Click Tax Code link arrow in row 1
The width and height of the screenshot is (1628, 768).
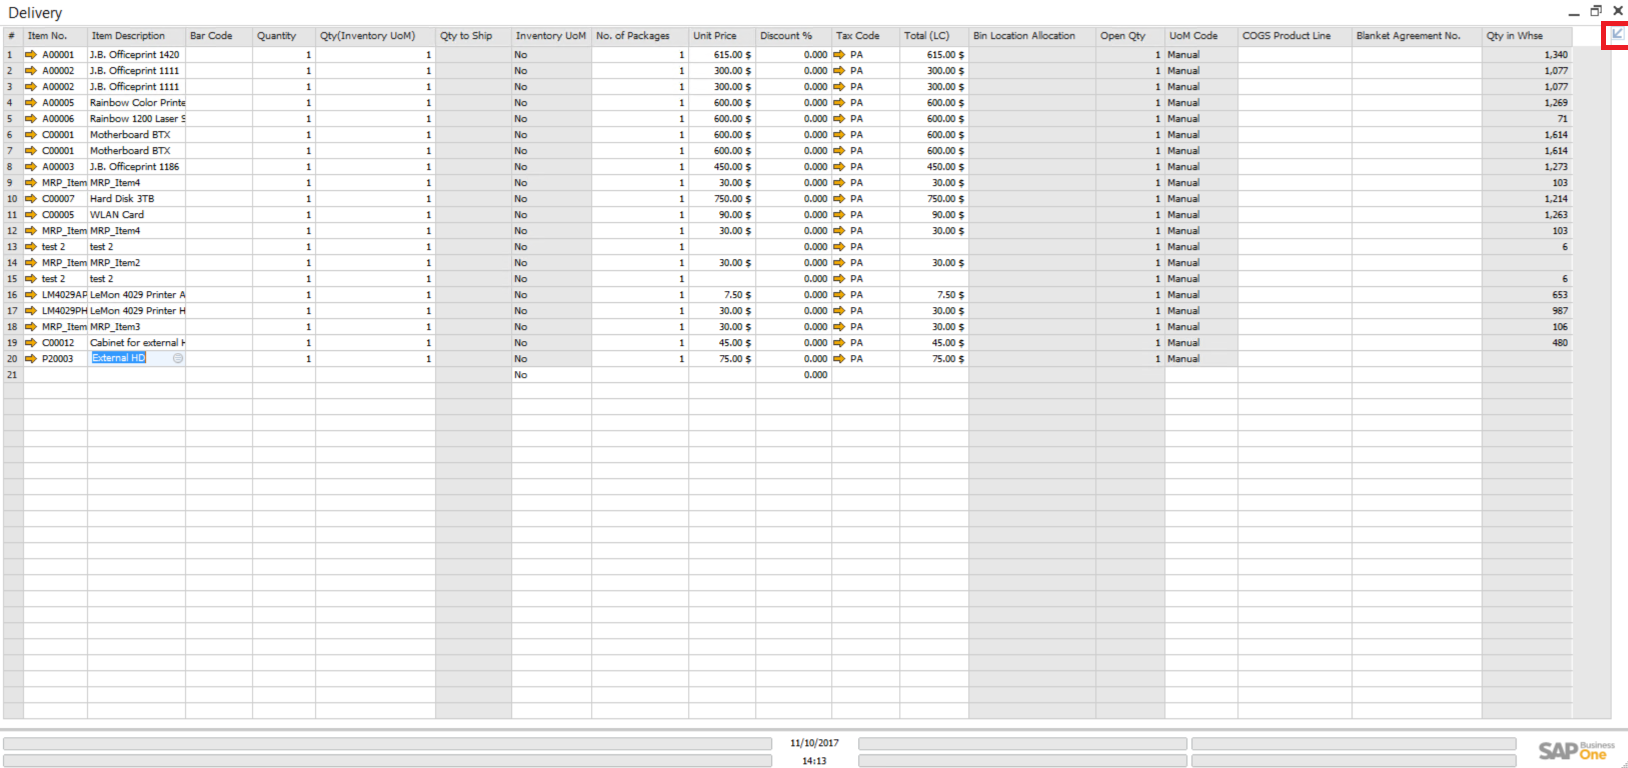(839, 55)
